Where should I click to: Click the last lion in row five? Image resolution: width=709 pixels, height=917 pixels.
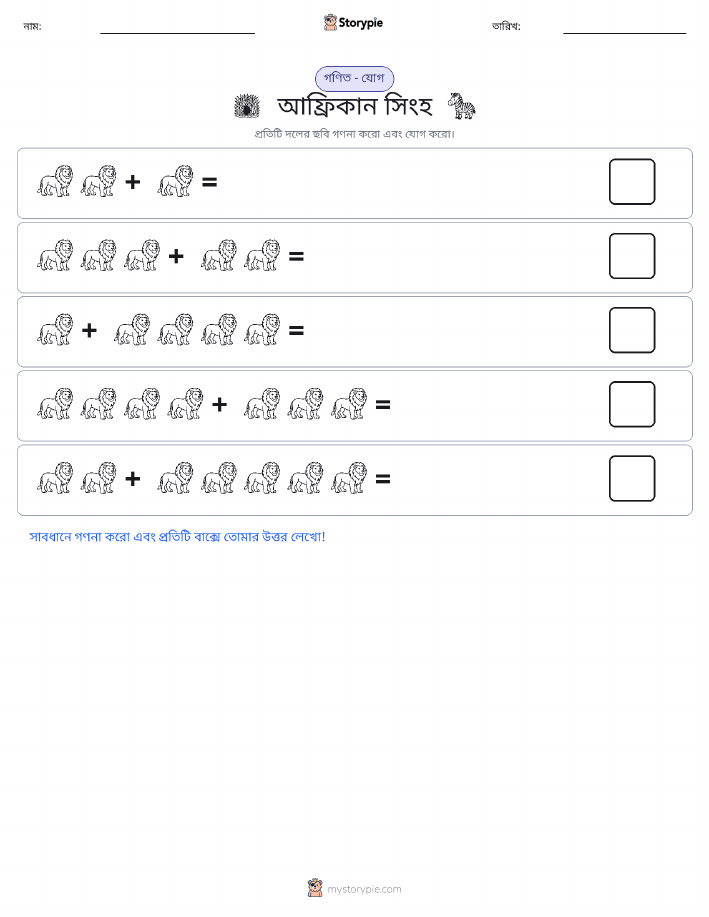349,478
